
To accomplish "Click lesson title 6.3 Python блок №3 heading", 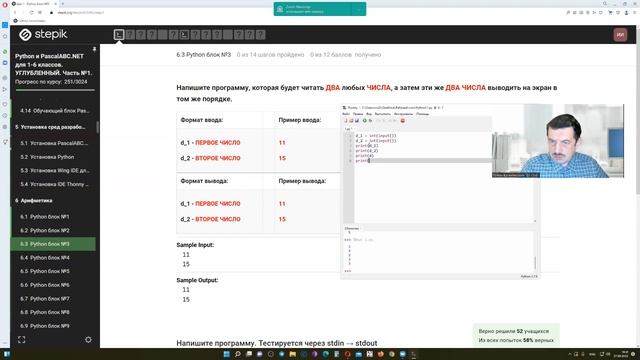I will tap(204, 55).
